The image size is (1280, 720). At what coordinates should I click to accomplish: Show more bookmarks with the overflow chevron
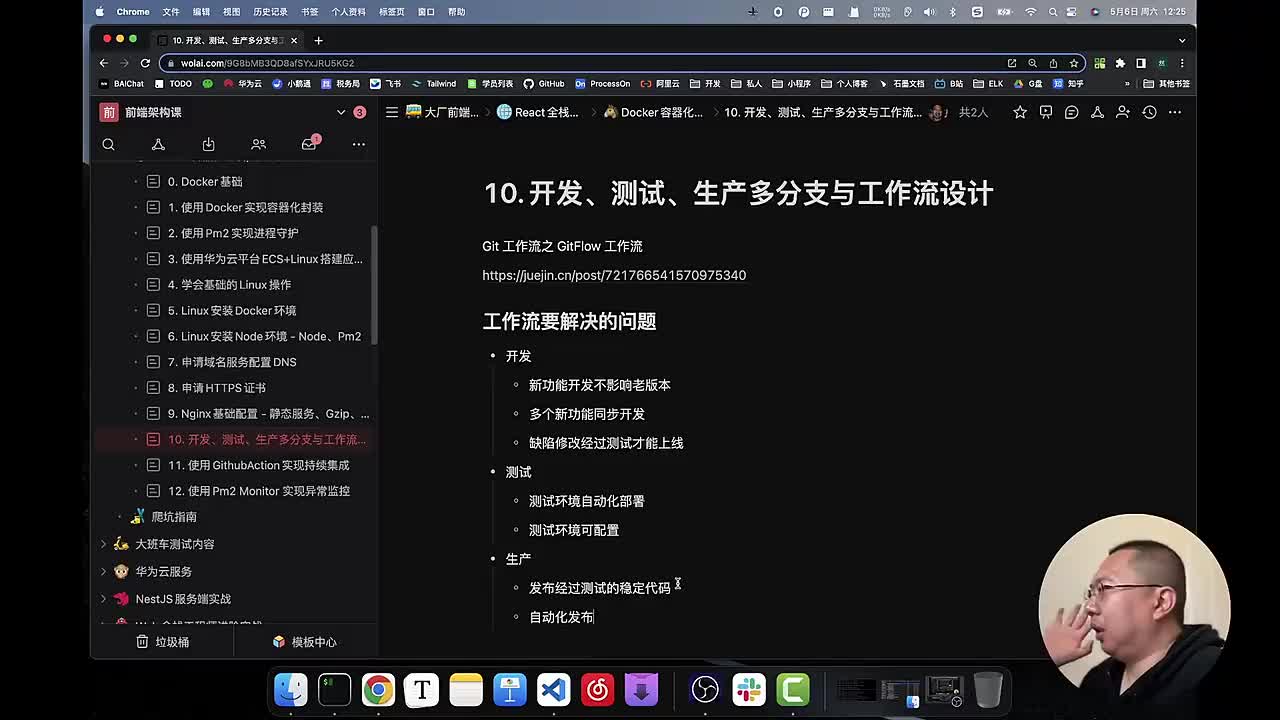point(1127,84)
